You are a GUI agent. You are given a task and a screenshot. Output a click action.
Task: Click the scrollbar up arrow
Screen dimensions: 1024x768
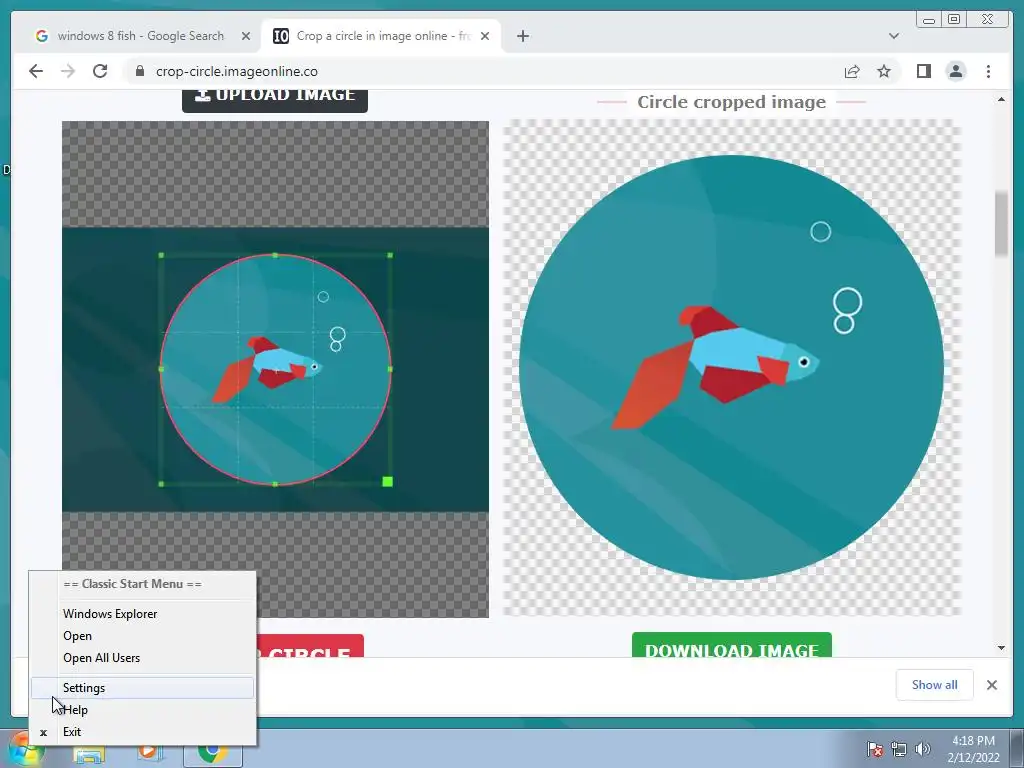tap(1001, 100)
